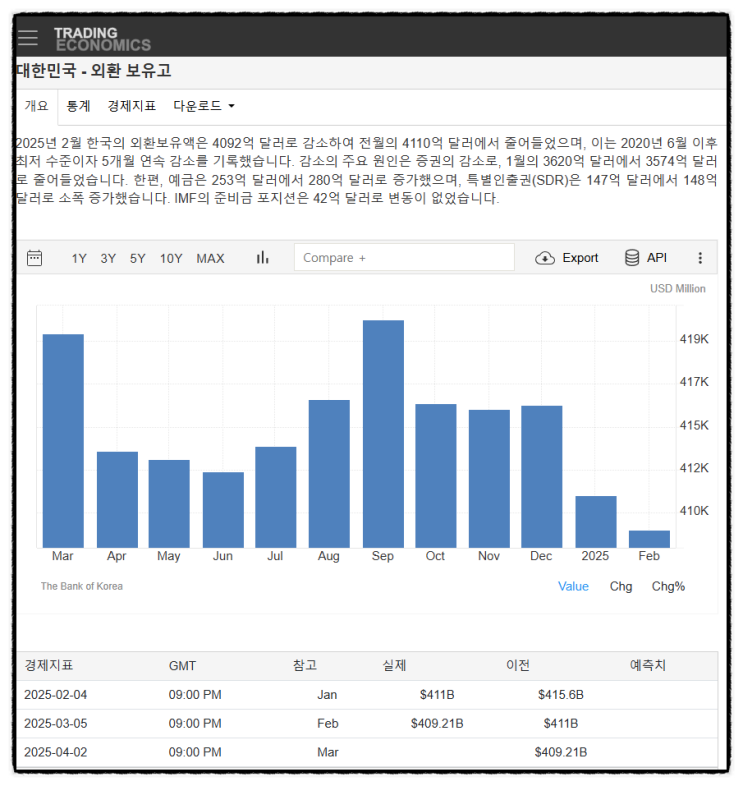The width and height of the screenshot is (743, 786).
Task: Click the Jun bar in chart
Action: (224, 510)
